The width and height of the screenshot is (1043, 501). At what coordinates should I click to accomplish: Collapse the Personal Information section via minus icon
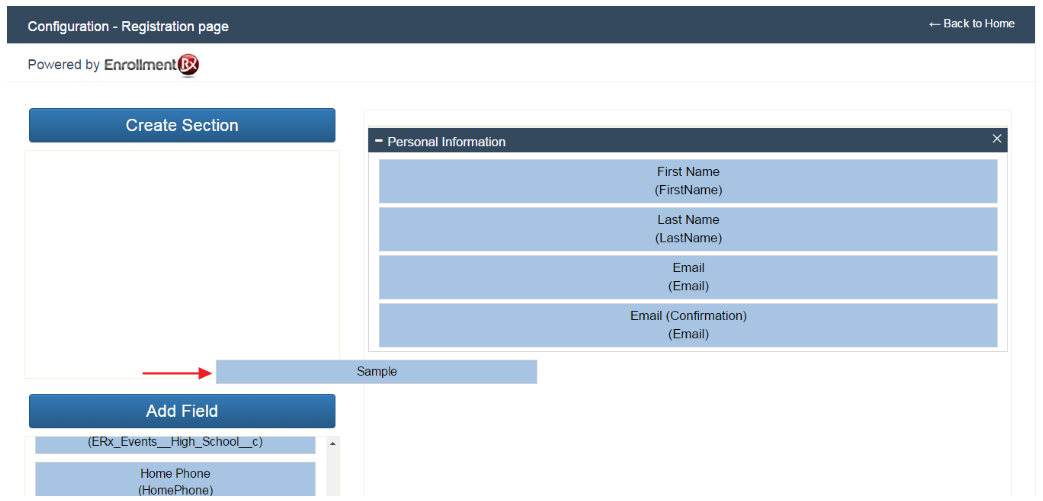(379, 141)
